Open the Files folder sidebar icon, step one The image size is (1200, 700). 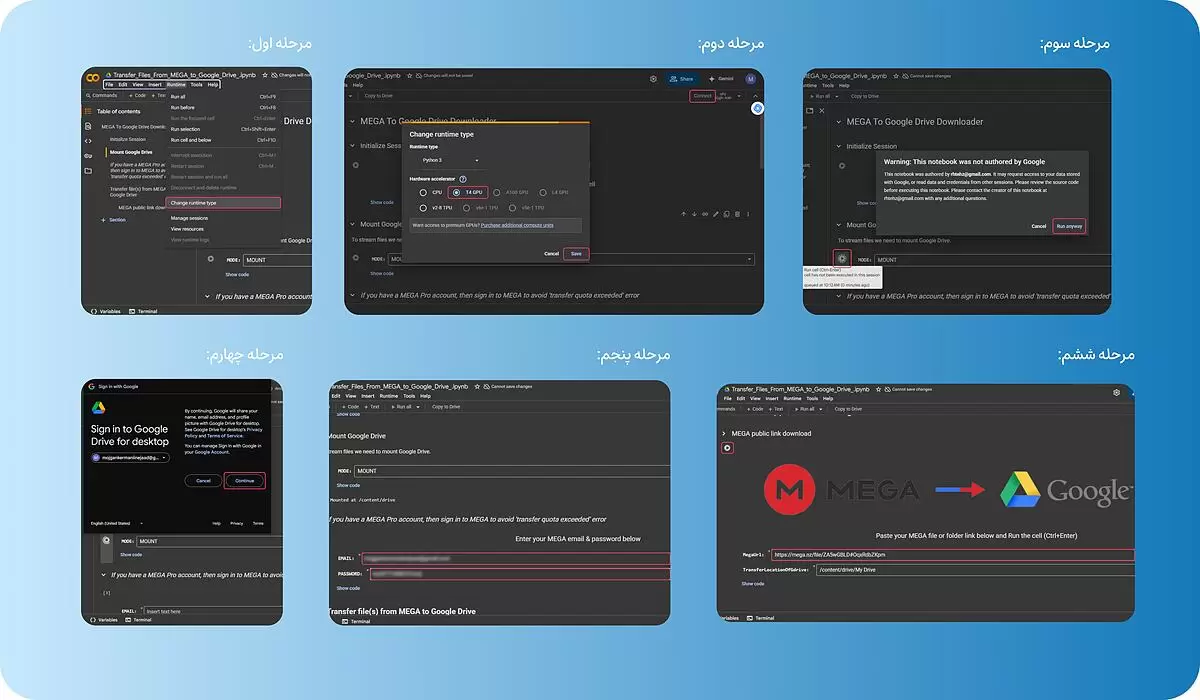(x=88, y=171)
